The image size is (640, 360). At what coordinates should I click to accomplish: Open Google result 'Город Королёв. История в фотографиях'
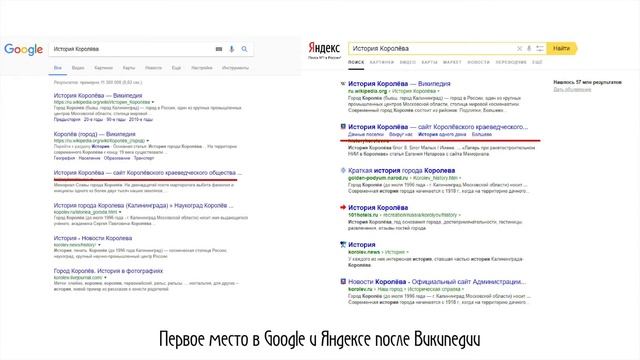pyautogui.click(x=108, y=271)
